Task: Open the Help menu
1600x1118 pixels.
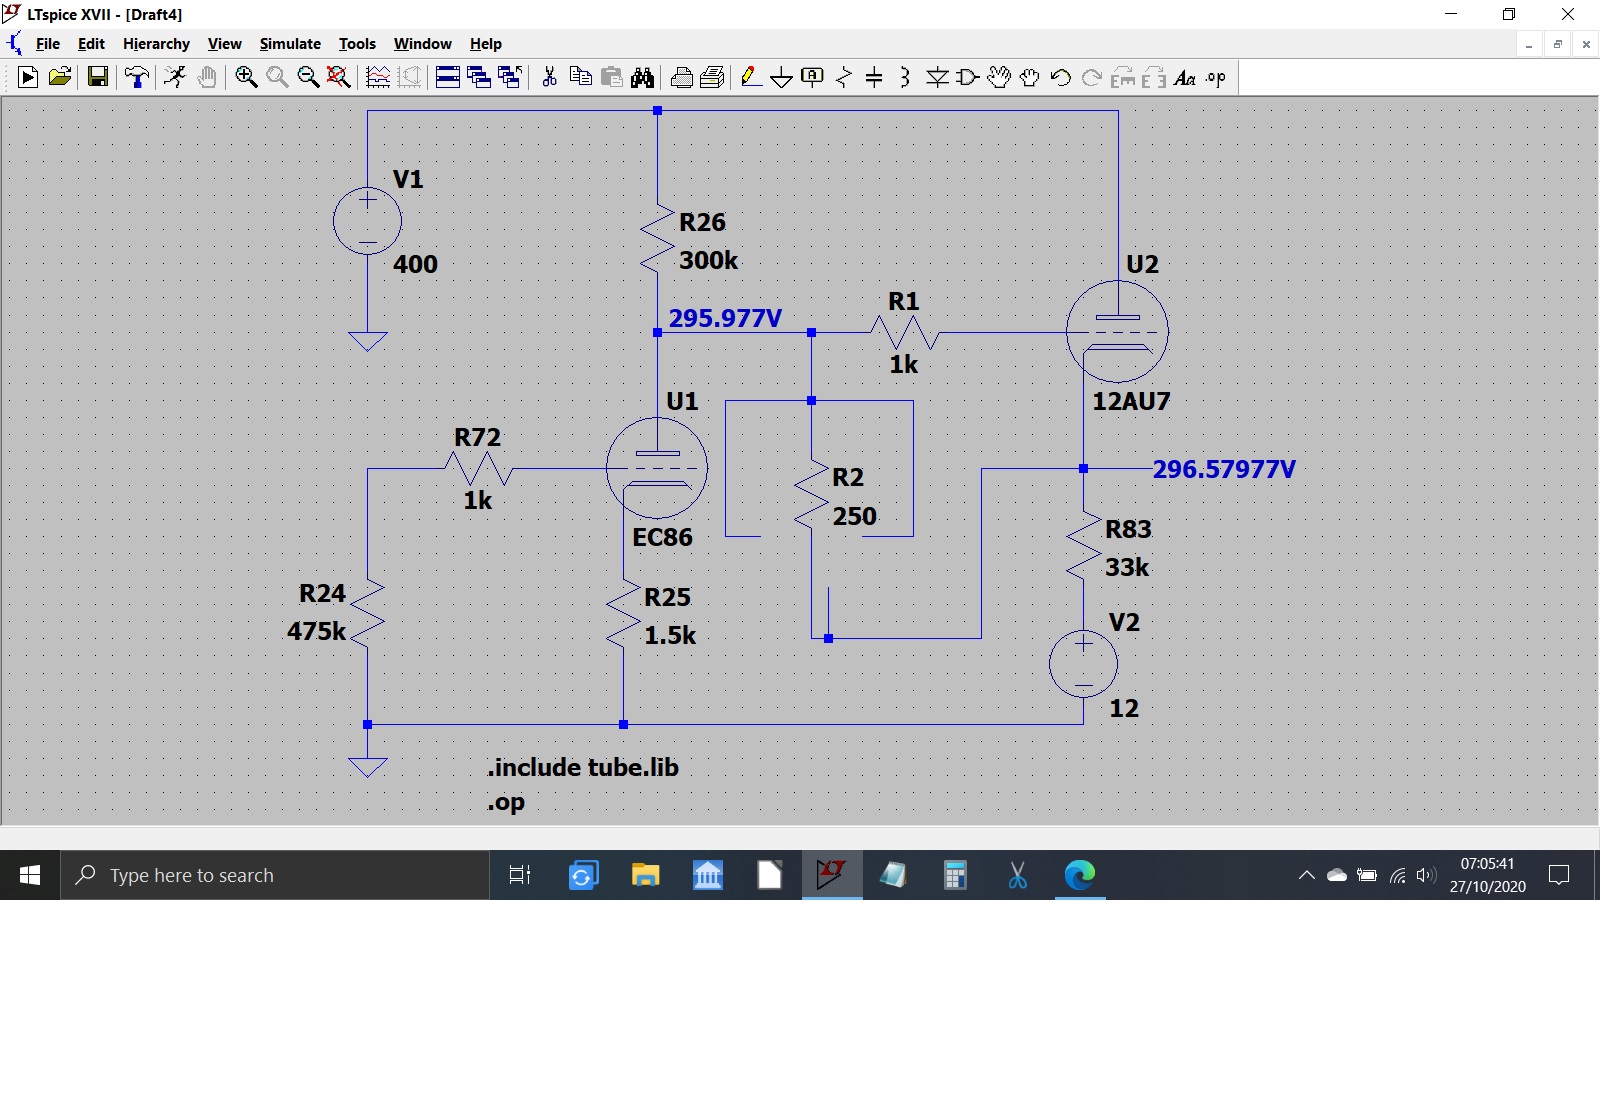Action: point(486,44)
